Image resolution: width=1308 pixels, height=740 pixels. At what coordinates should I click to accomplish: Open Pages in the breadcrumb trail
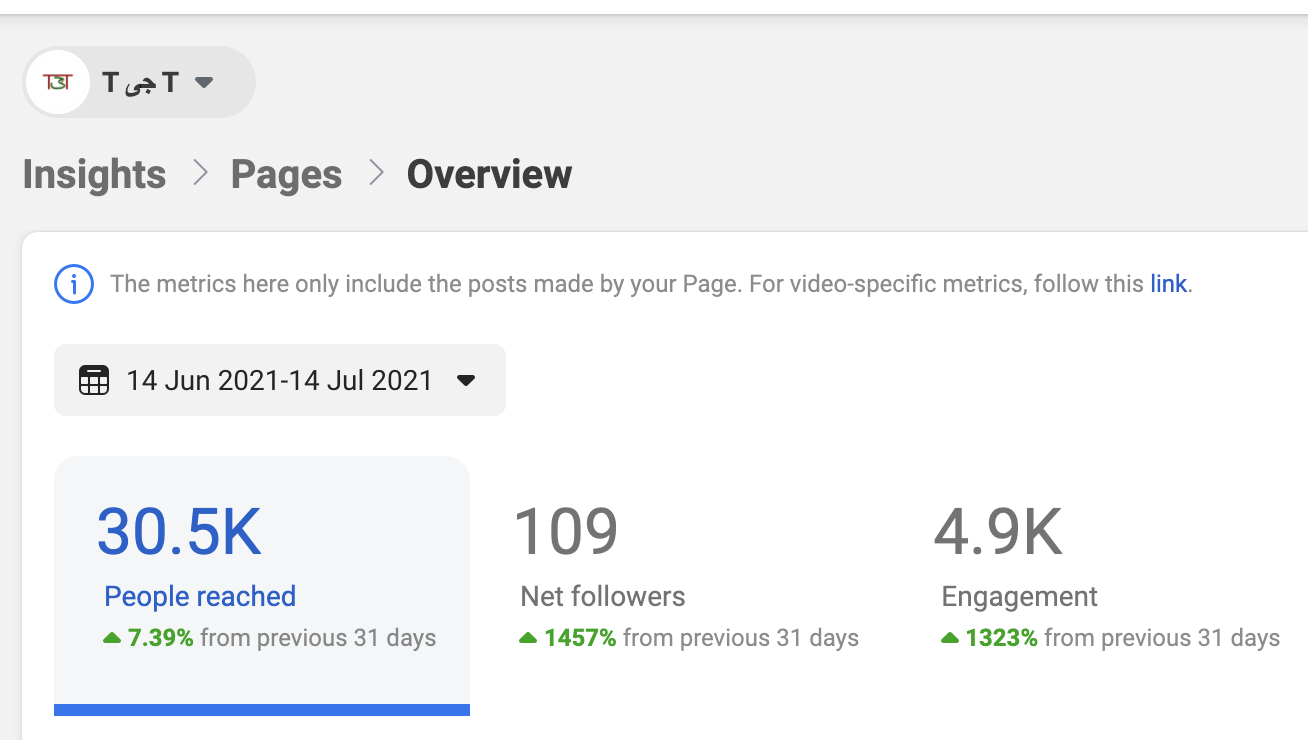[286, 174]
